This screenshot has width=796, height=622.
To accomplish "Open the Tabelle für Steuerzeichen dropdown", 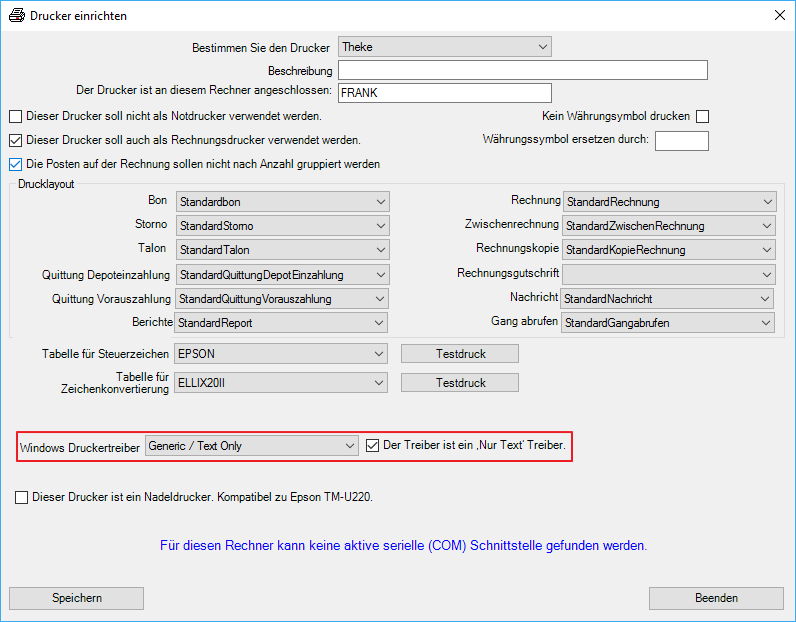I will click(282, 353).
